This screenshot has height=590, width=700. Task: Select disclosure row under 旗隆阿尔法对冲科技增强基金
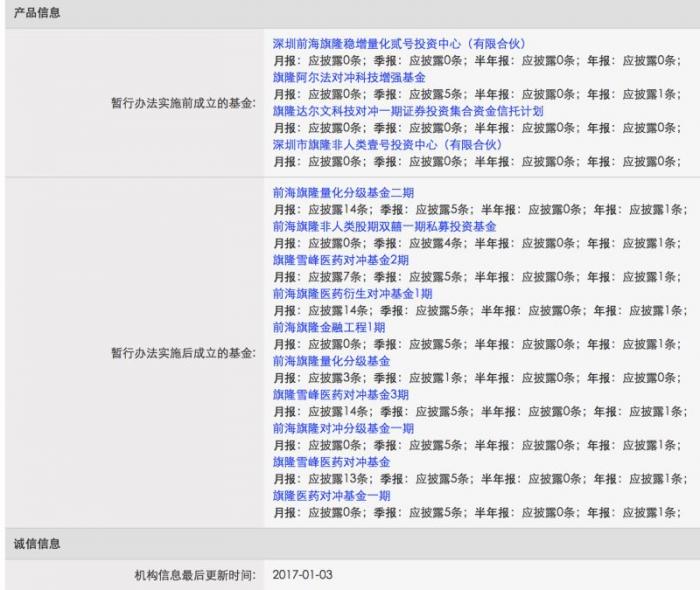coord(477,95)
